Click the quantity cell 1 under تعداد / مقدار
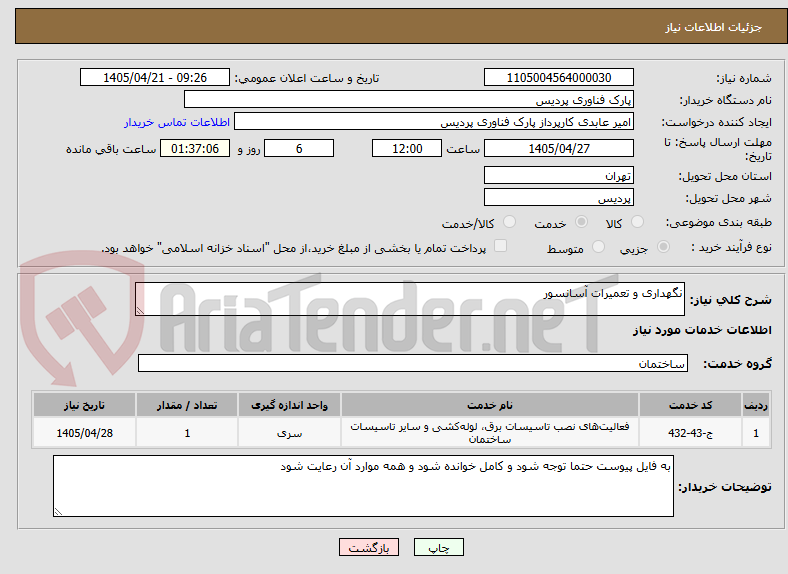 click(187, 432)
